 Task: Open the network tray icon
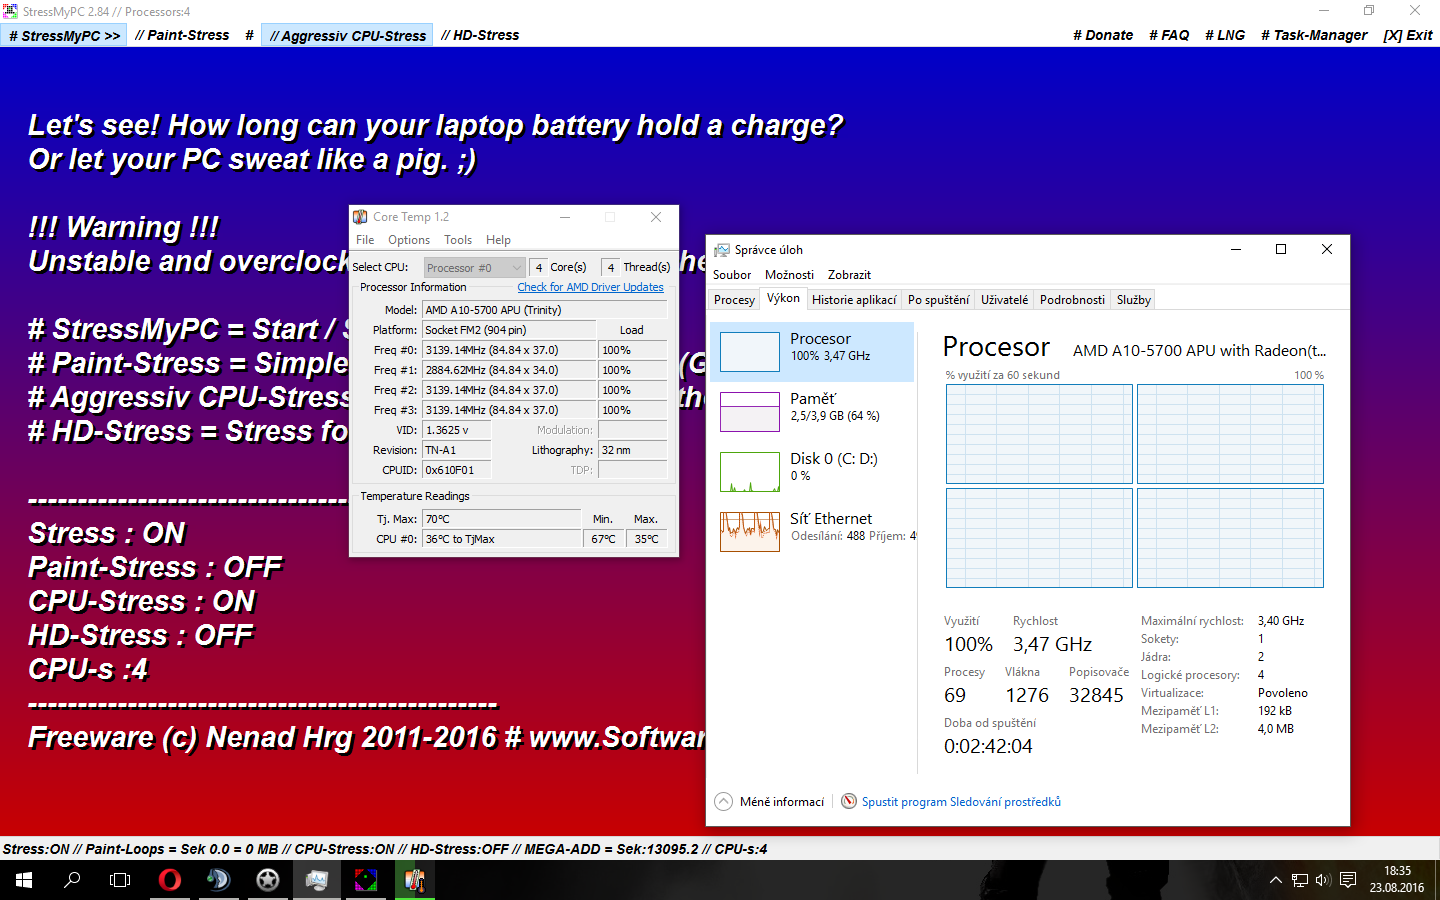click(1300, 880)
